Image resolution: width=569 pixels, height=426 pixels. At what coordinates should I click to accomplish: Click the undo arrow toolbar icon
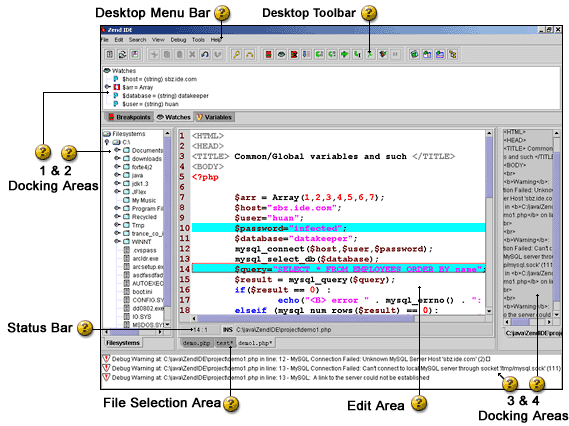pos(205,54)
